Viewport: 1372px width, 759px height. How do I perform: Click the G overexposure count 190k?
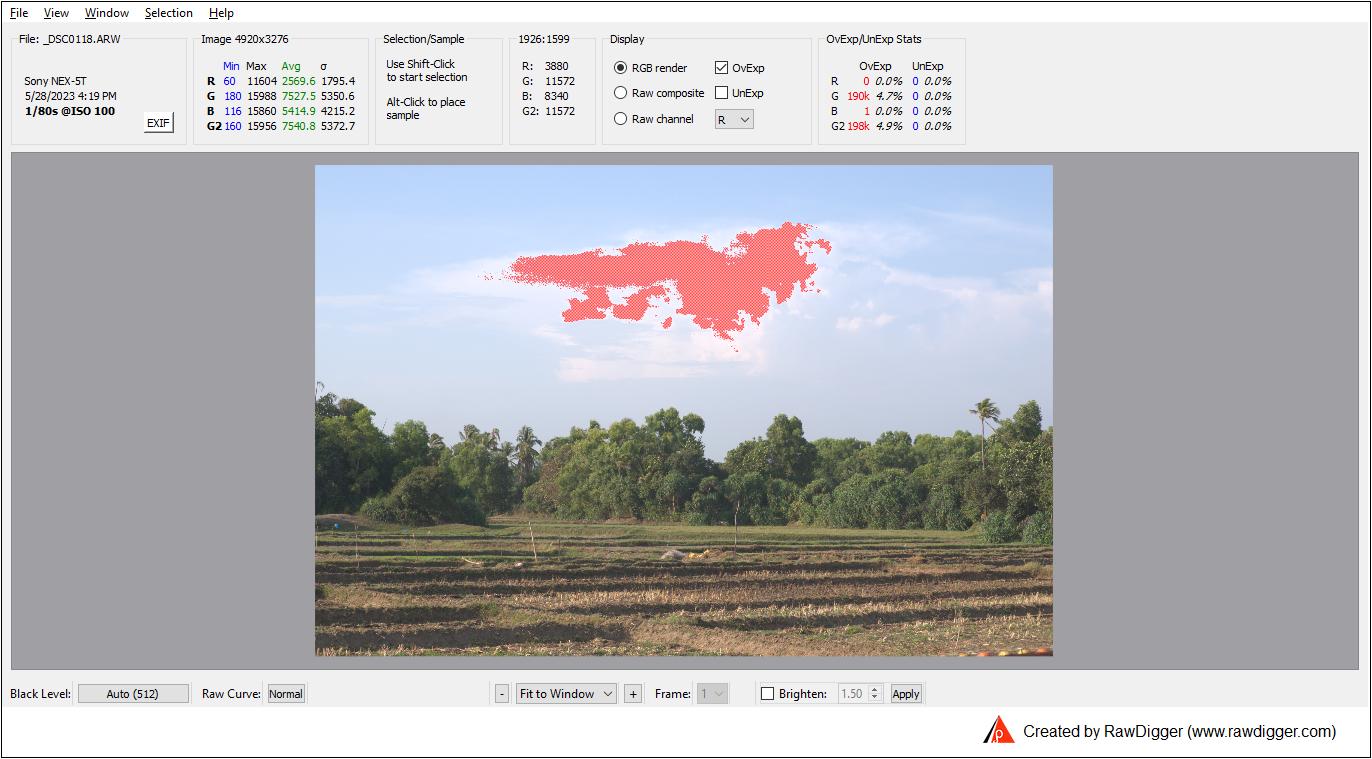[858, 96]
